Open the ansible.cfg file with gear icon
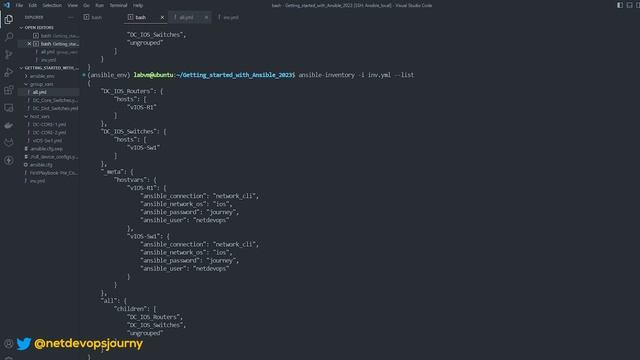Image resolution: width=640 pixels, height=360 pixels. (41, 165)
